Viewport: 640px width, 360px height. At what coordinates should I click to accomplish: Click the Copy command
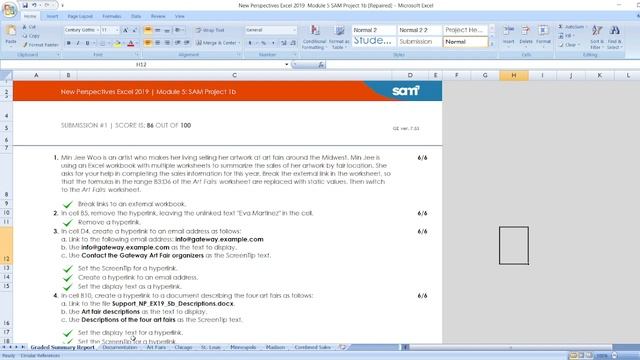coord(31,36)
